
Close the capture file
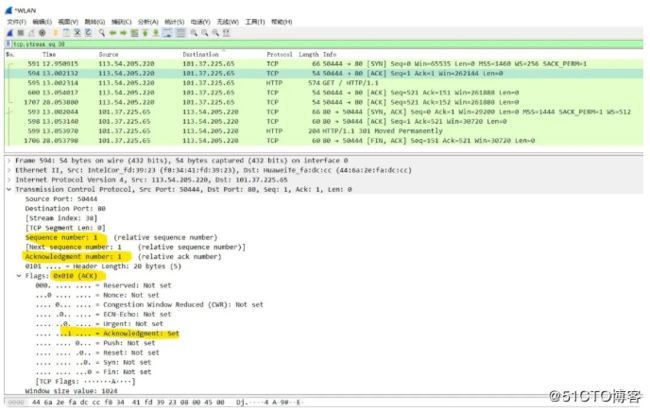click(x=77, y=33)
